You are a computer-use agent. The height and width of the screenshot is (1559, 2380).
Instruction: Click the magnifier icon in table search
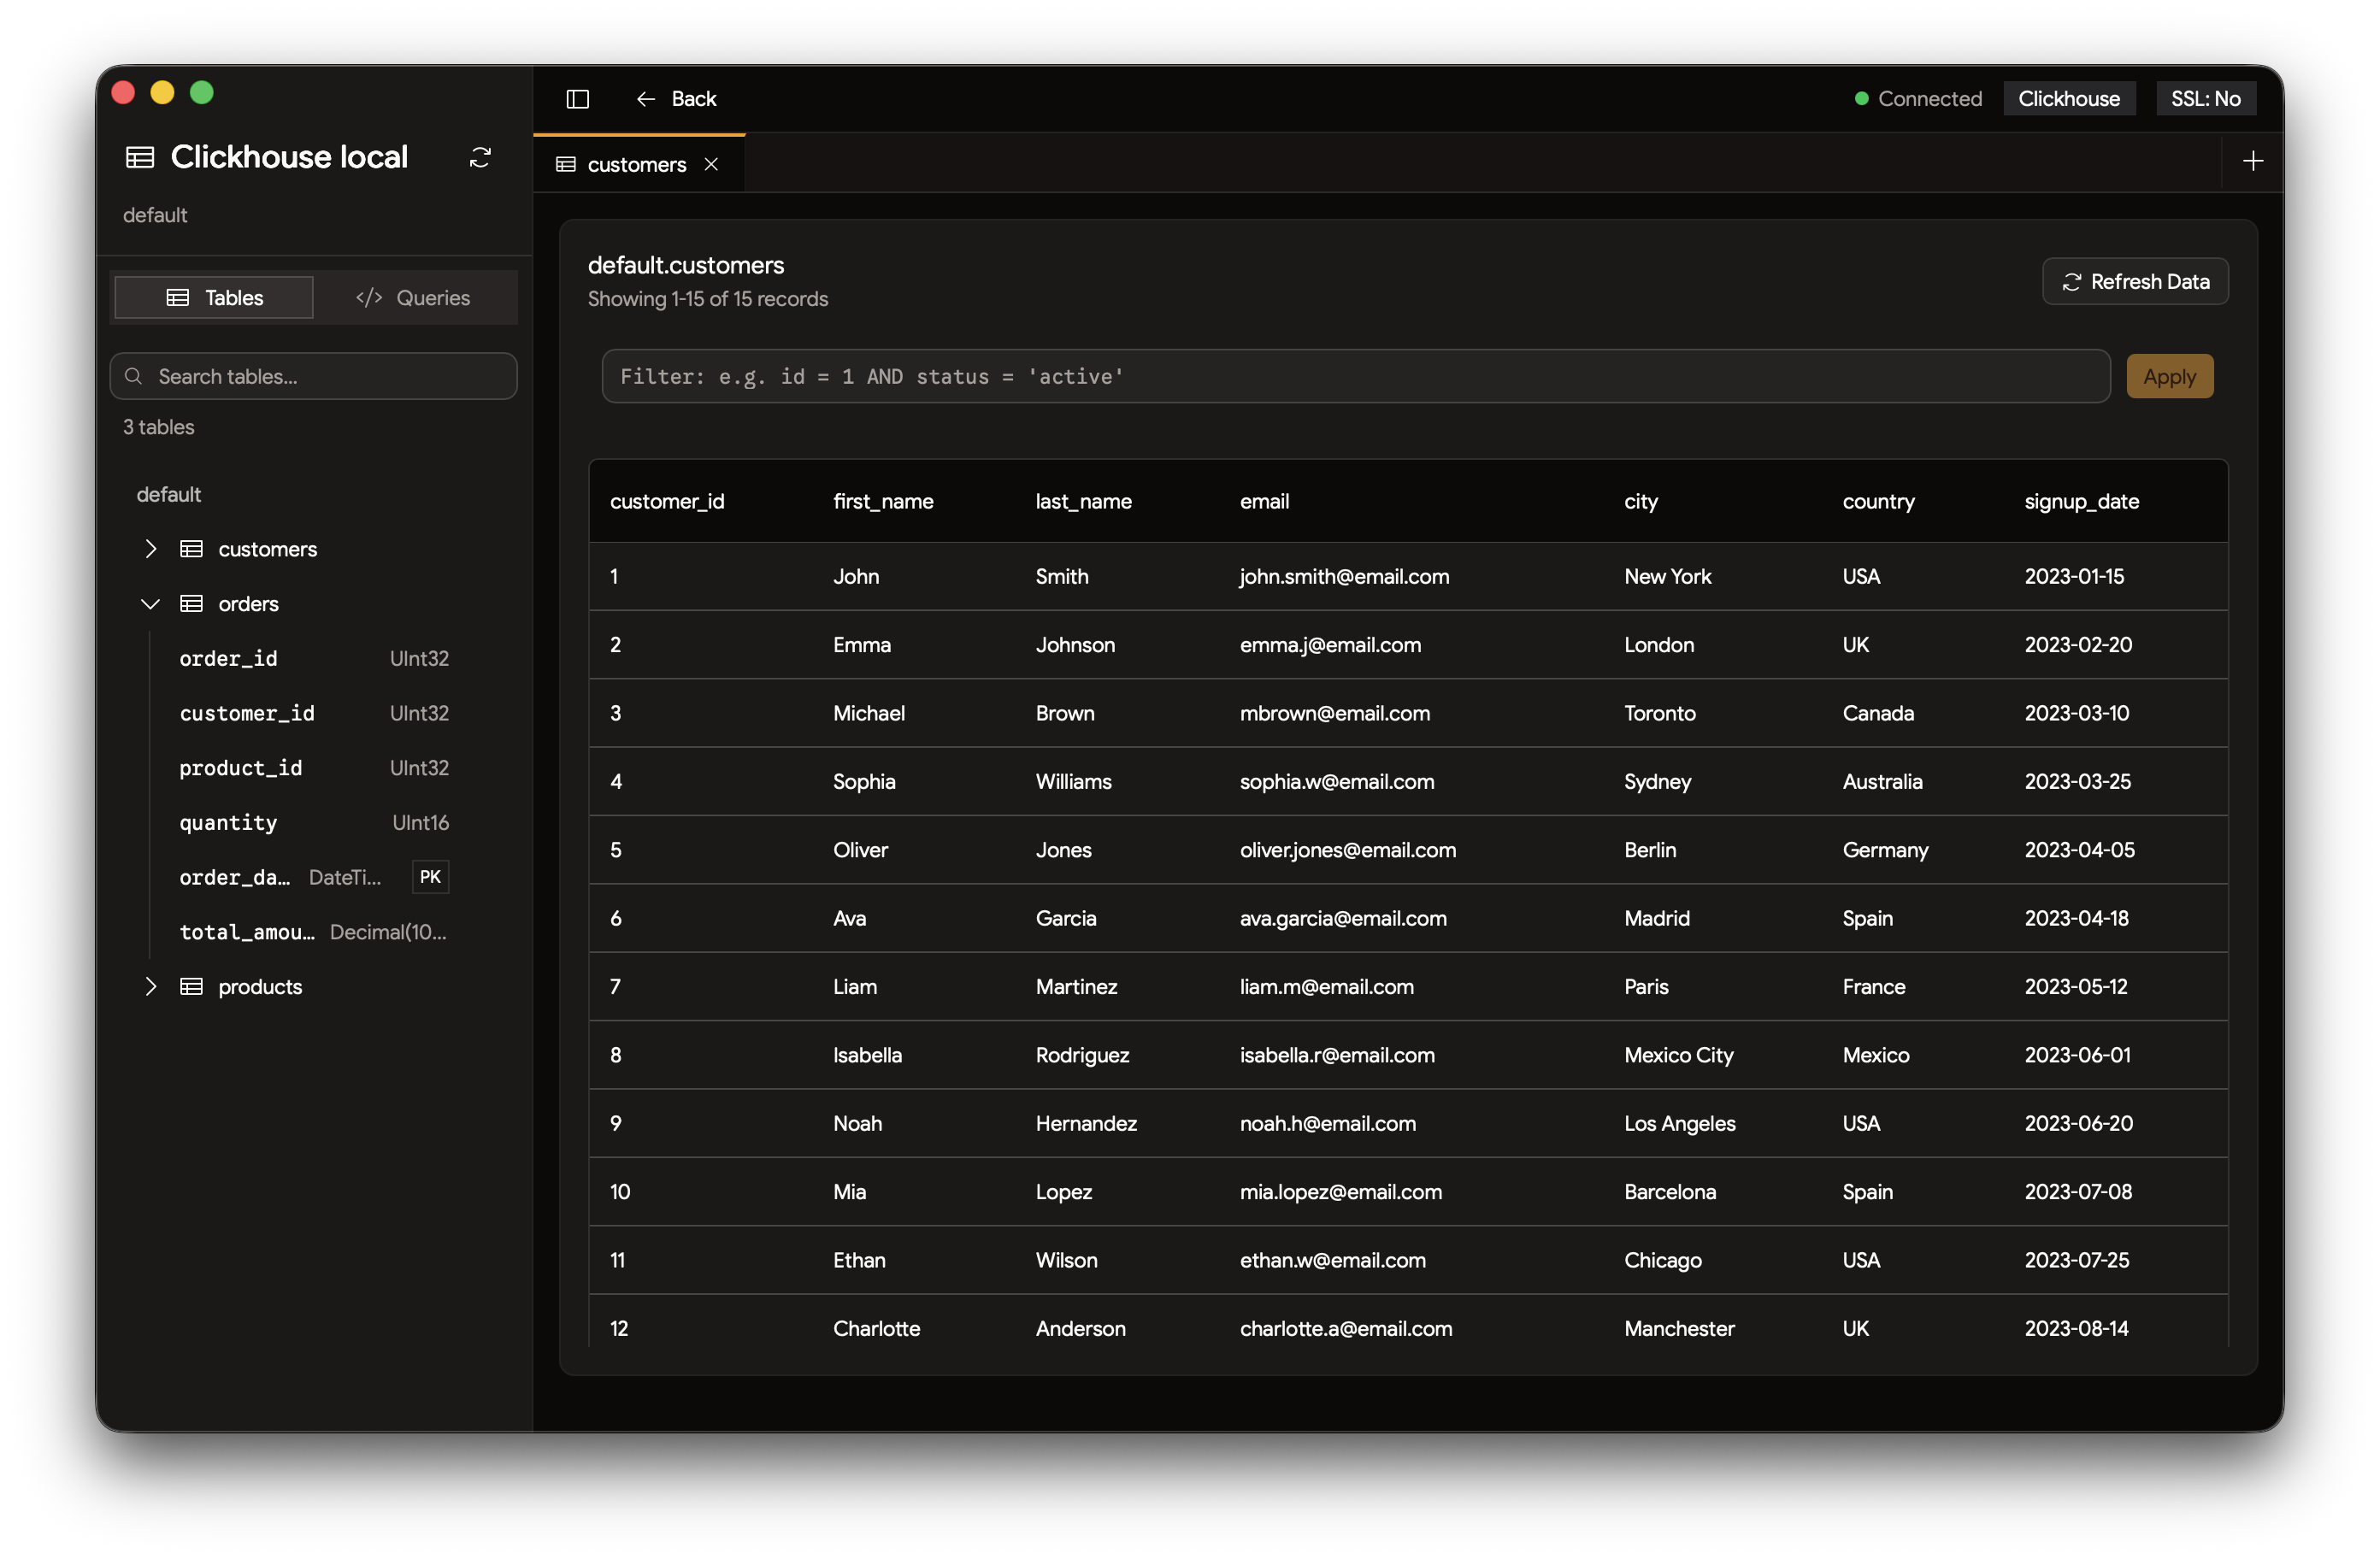(134, 377)
